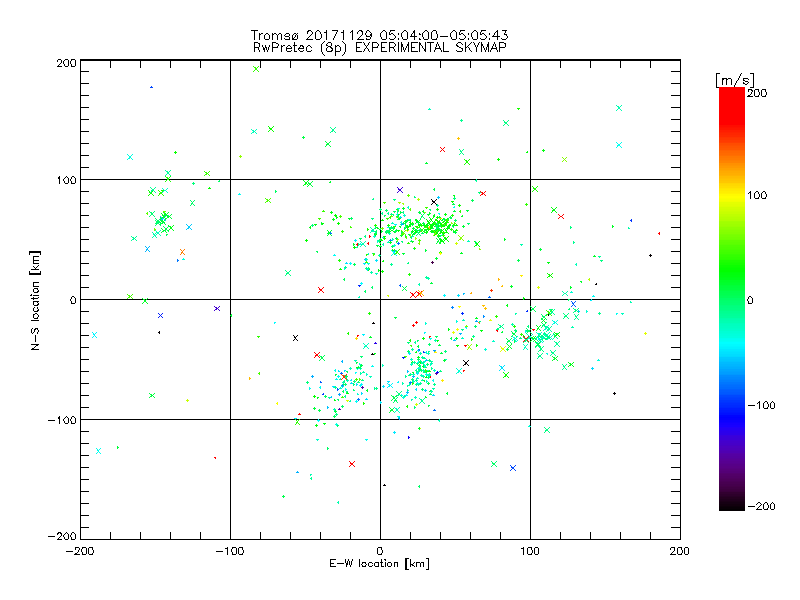Click the x-axis tick label '200'
This screenshot has width=800, height=600.
click(x=680, y=552)
